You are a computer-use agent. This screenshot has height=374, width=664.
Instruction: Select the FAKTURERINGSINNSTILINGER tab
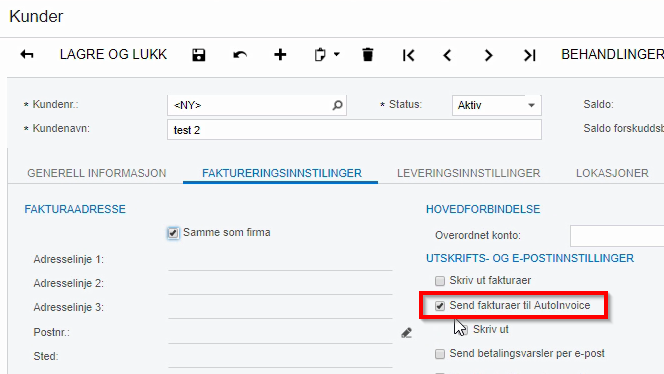pos(282,173)
